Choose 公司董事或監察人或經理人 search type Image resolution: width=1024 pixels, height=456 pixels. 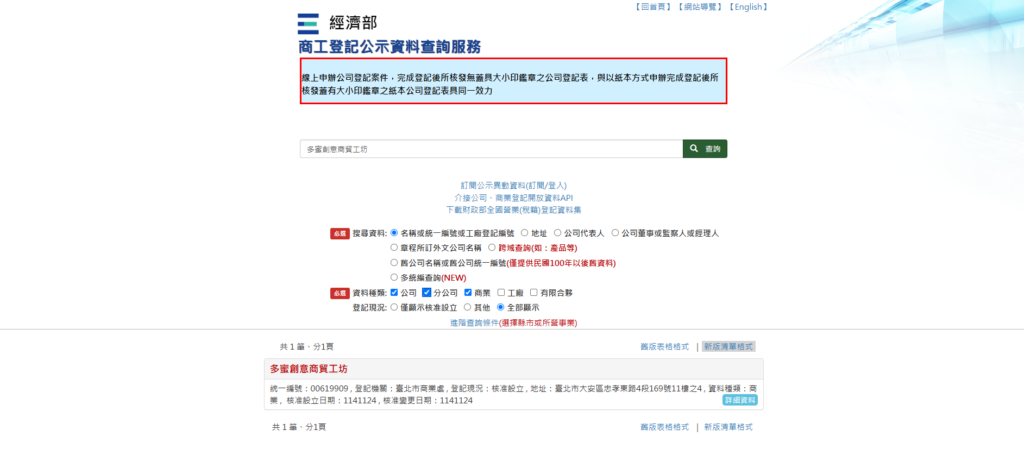(615, 233)
